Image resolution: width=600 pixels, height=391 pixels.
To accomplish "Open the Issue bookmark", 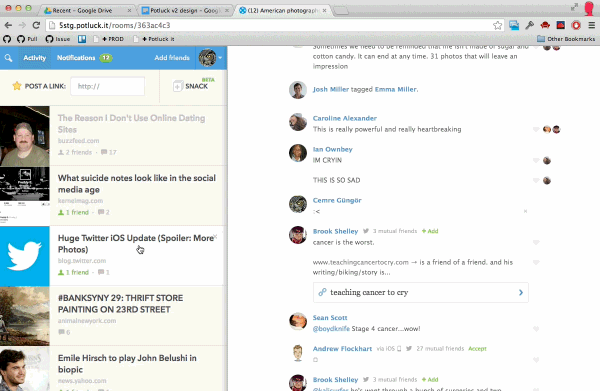I will click(x=58, y=39).
